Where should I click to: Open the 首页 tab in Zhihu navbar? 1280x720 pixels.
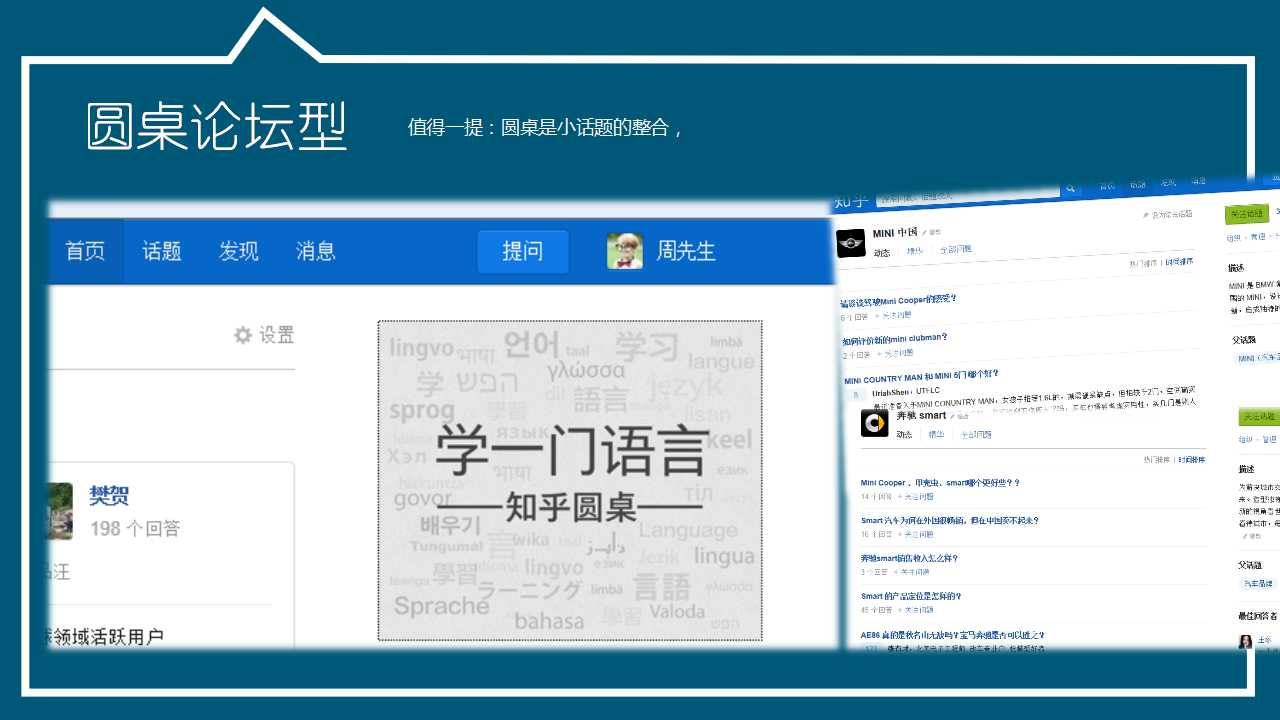tap(85, 252)
